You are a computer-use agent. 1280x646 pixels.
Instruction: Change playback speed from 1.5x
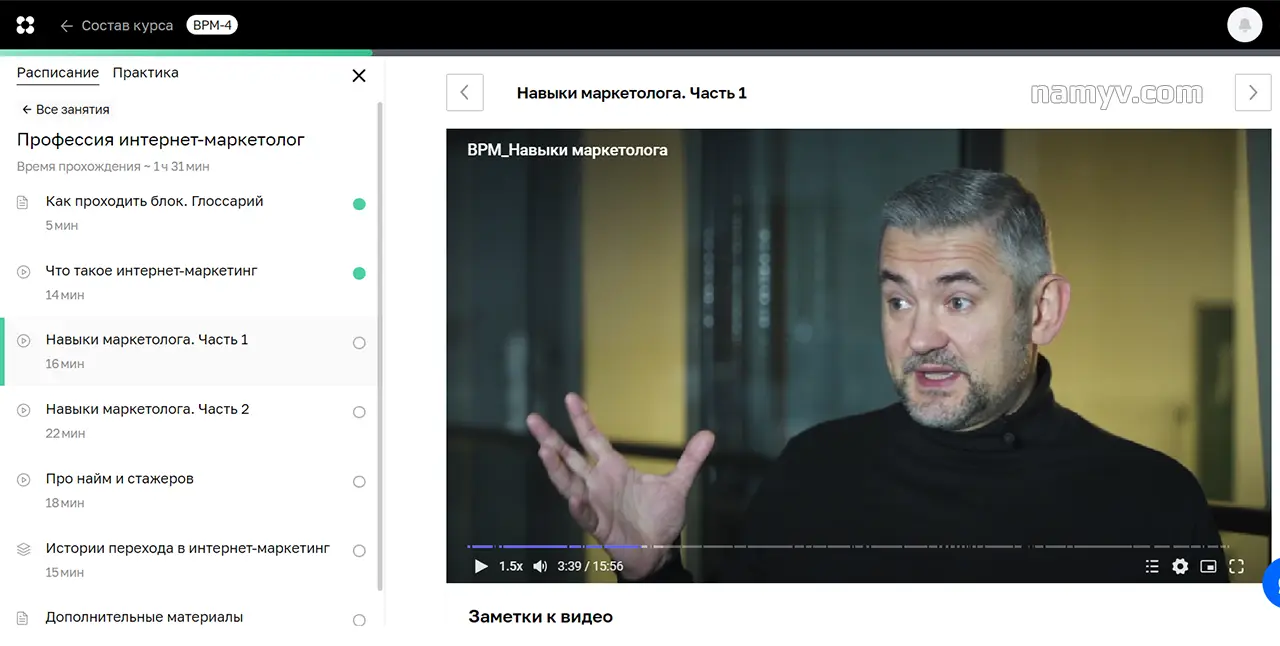click(x=510, y=566)
